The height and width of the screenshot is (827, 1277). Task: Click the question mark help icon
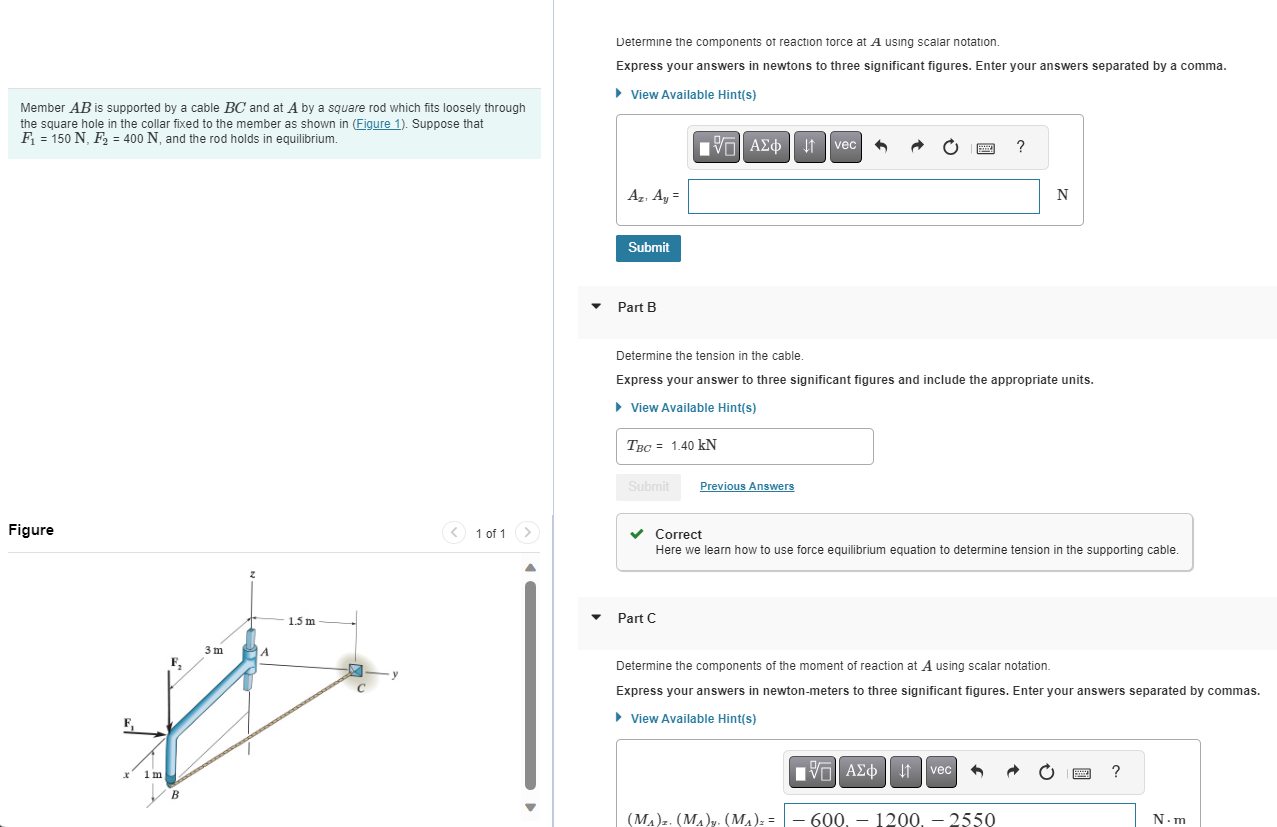(x=1020, y=147)
